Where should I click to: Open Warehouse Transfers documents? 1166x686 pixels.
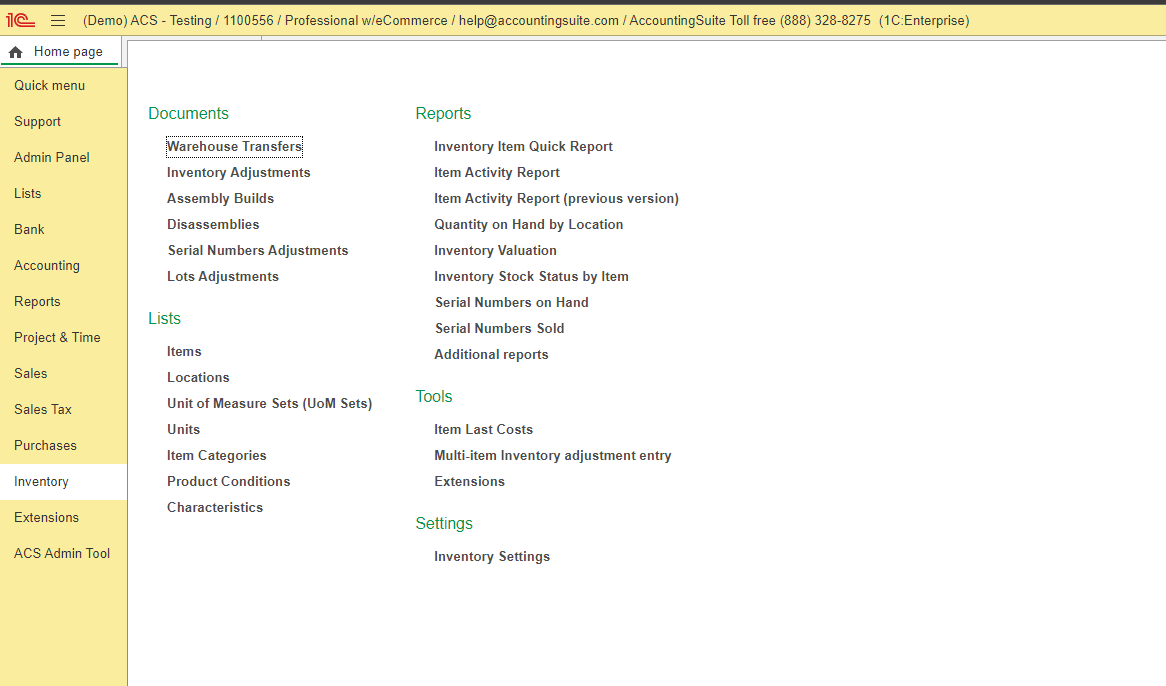[x=234, y=146]
